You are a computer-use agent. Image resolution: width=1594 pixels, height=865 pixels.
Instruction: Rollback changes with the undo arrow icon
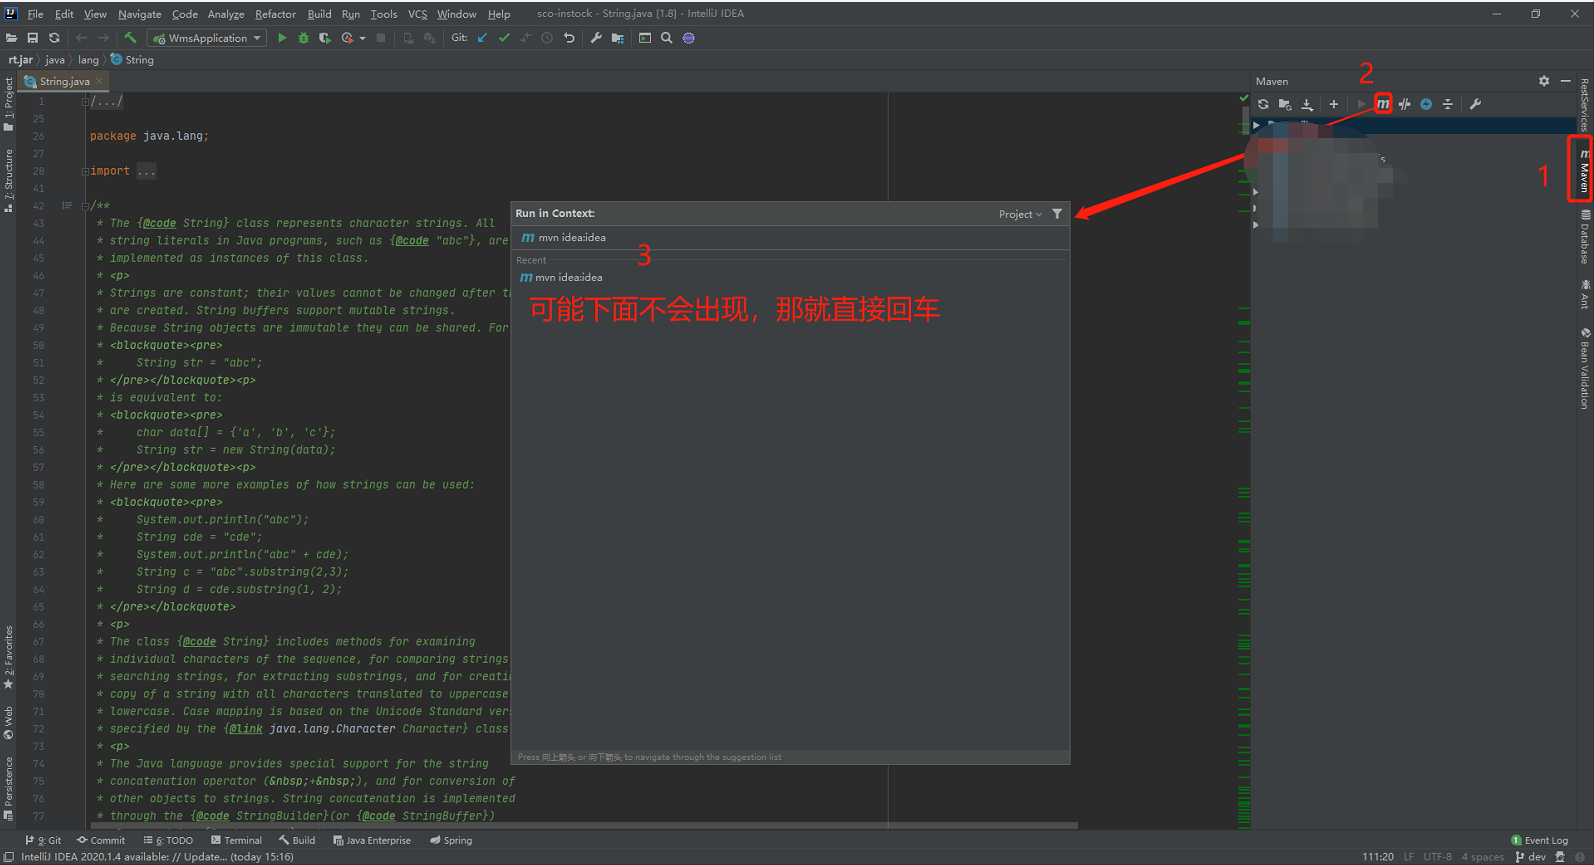(x=569, y=38)
